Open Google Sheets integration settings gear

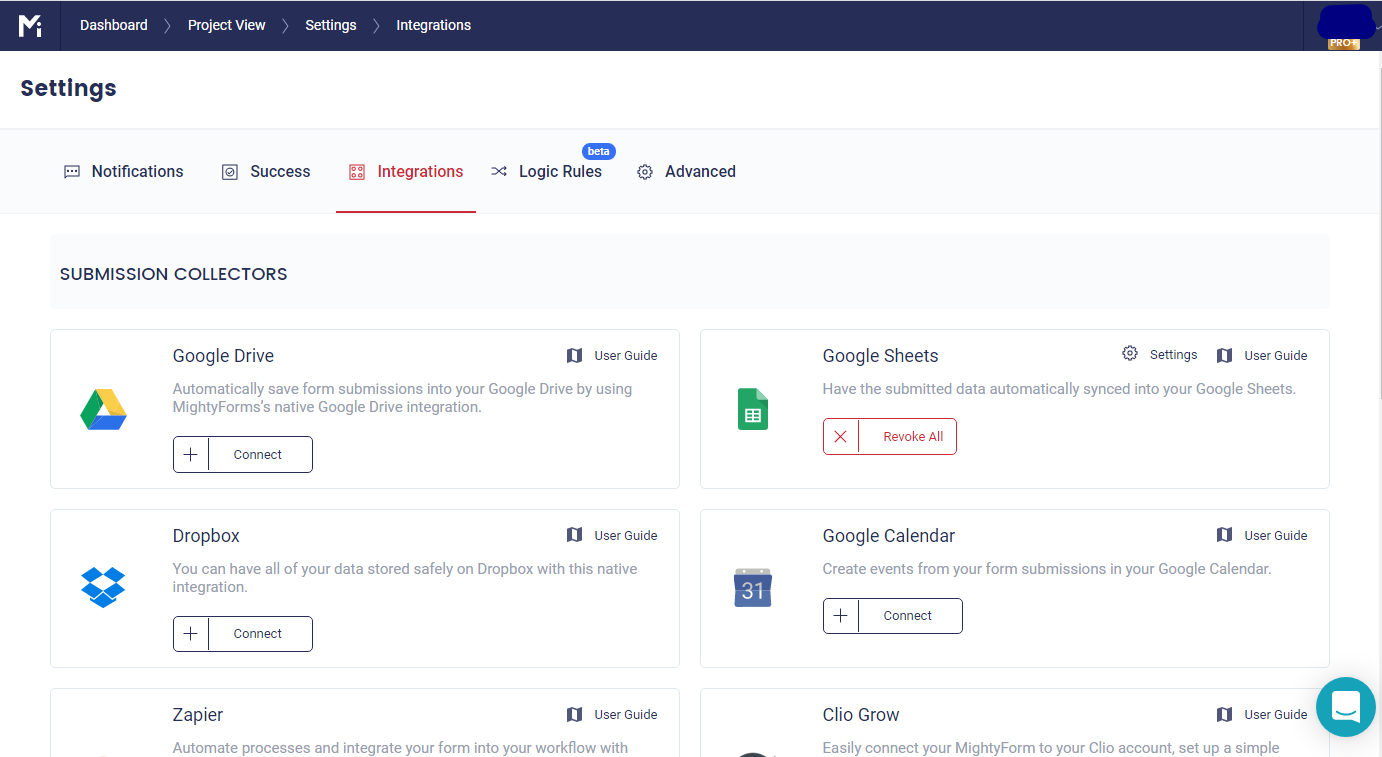point(1130,353)
